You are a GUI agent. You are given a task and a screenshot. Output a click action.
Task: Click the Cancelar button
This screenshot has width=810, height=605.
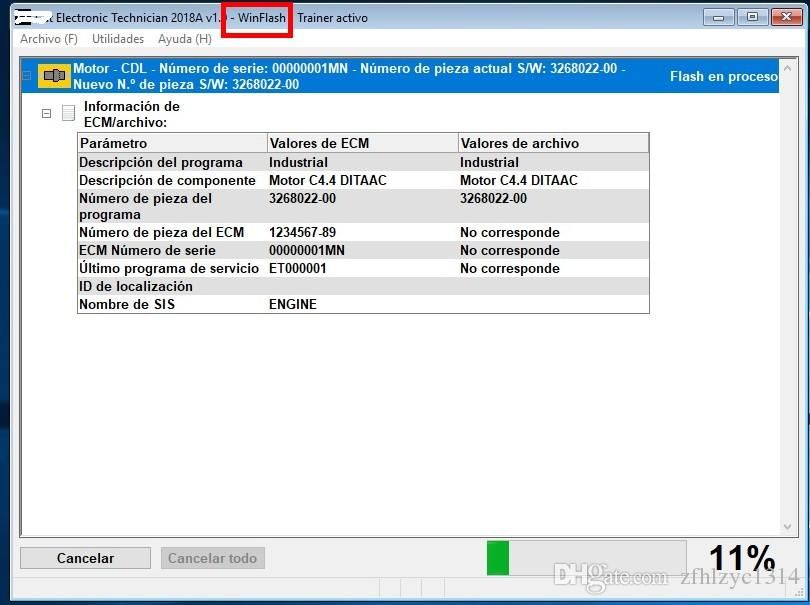85,558
